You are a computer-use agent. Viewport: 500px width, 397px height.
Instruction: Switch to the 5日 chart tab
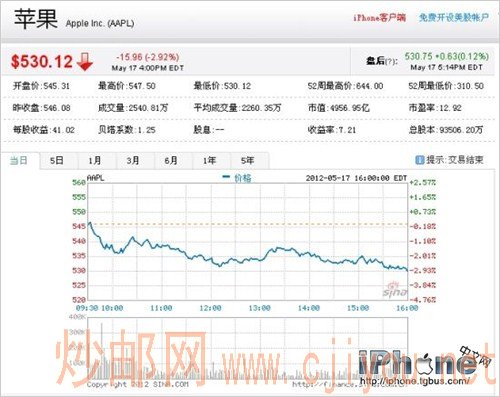pyautogui.click(x=57, y=161)
